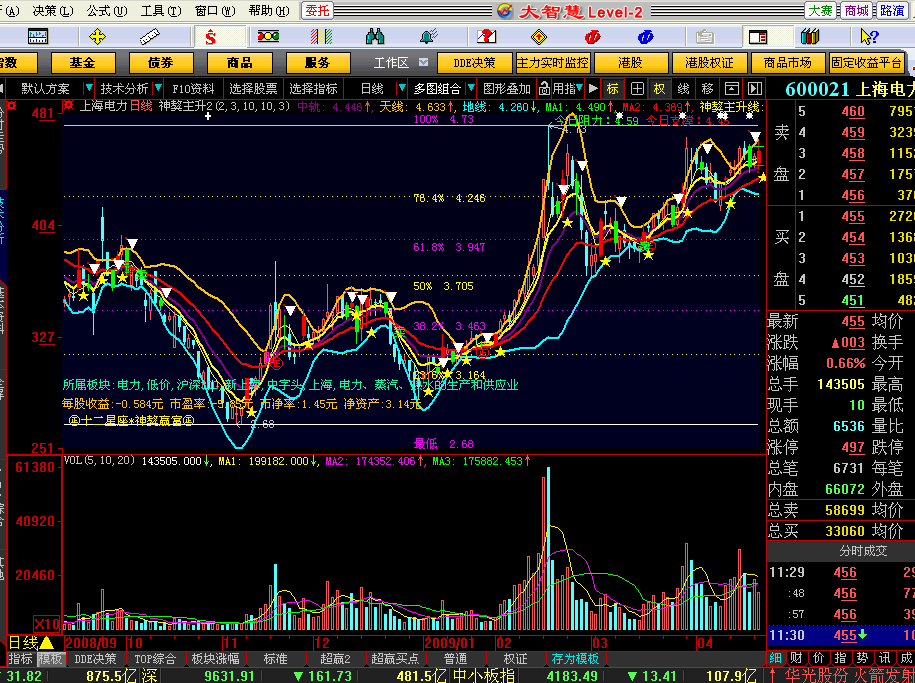
Task: Click the alarm bell alert icon
Action: point(429,37)
